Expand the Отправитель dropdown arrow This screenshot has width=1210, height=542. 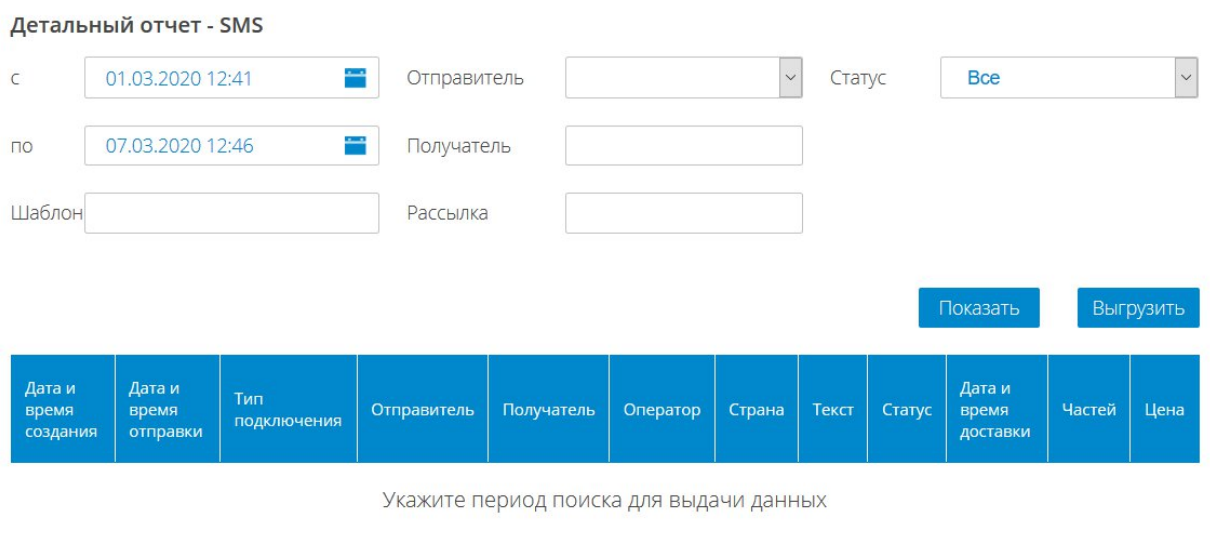[x=790, y=78]
